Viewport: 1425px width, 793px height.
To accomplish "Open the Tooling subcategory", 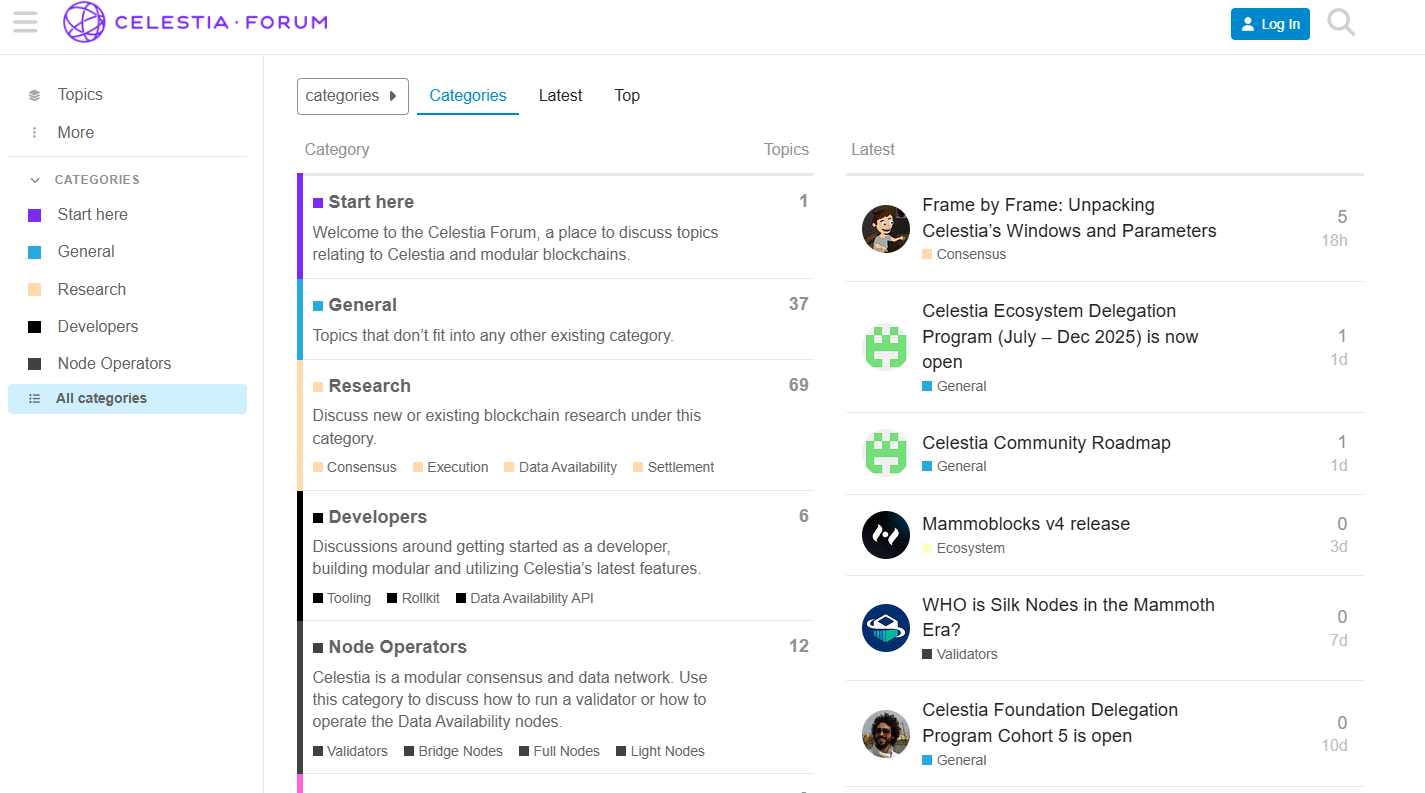I will pyautogui.click(x=342, y=598).
